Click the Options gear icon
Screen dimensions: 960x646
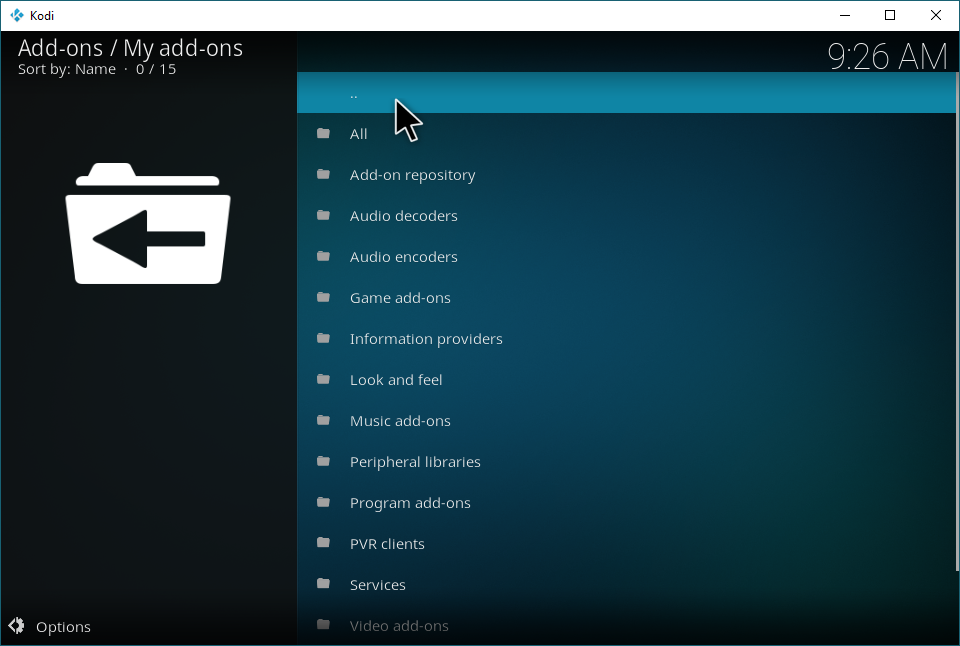pos(17,627)
